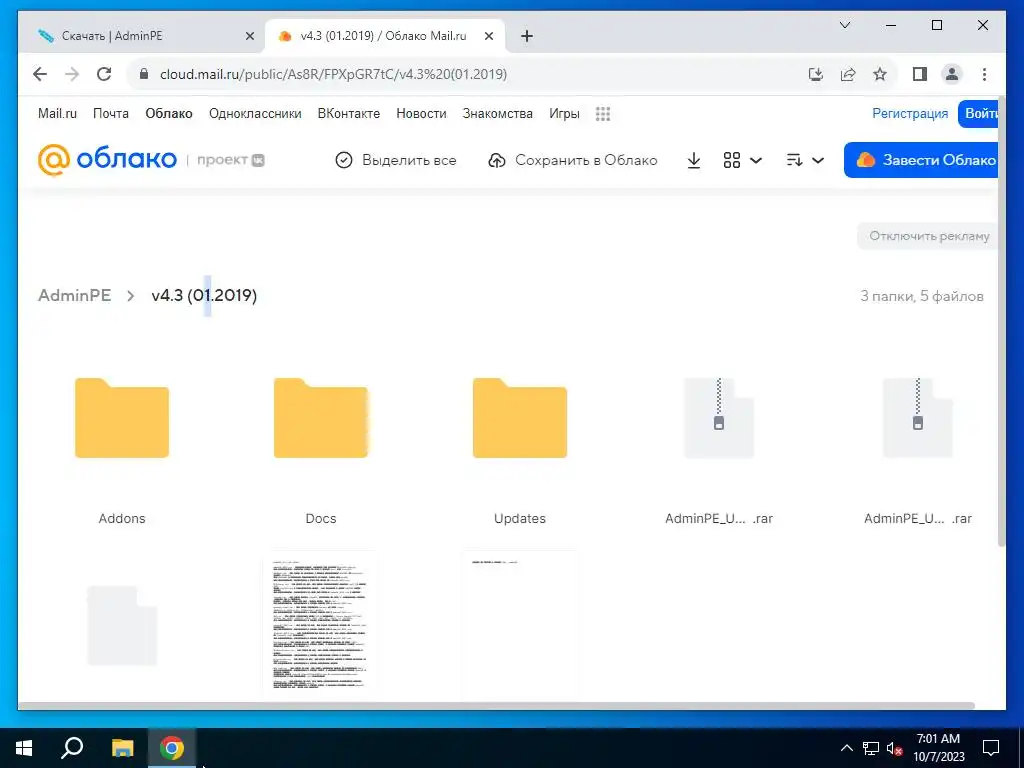
Task: Open the sort order dropdown
Action: [805, 160]
